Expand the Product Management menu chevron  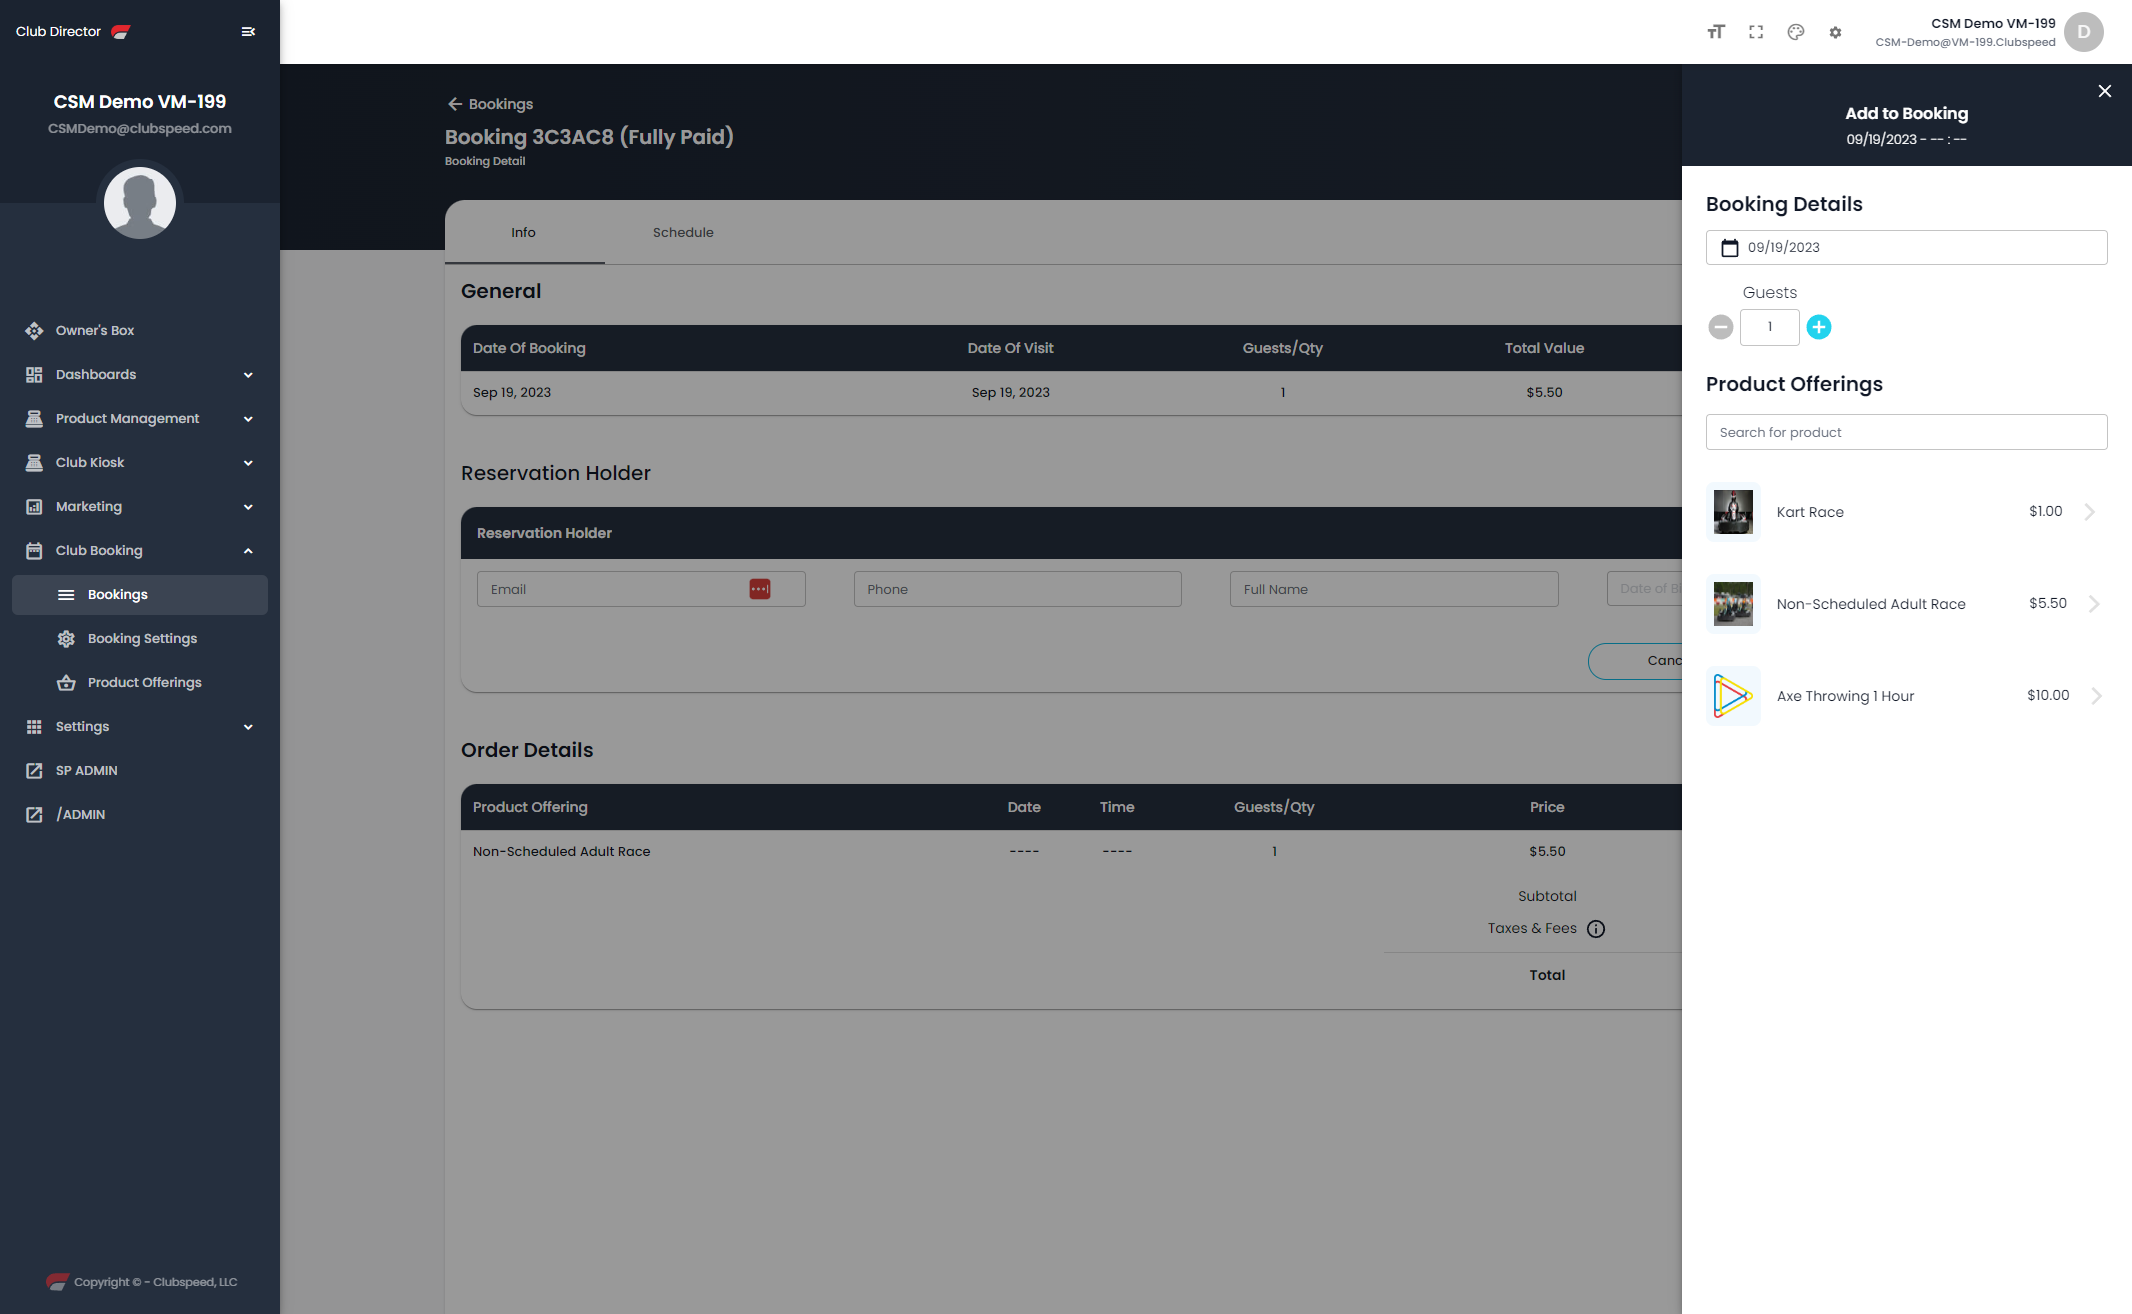248,419
